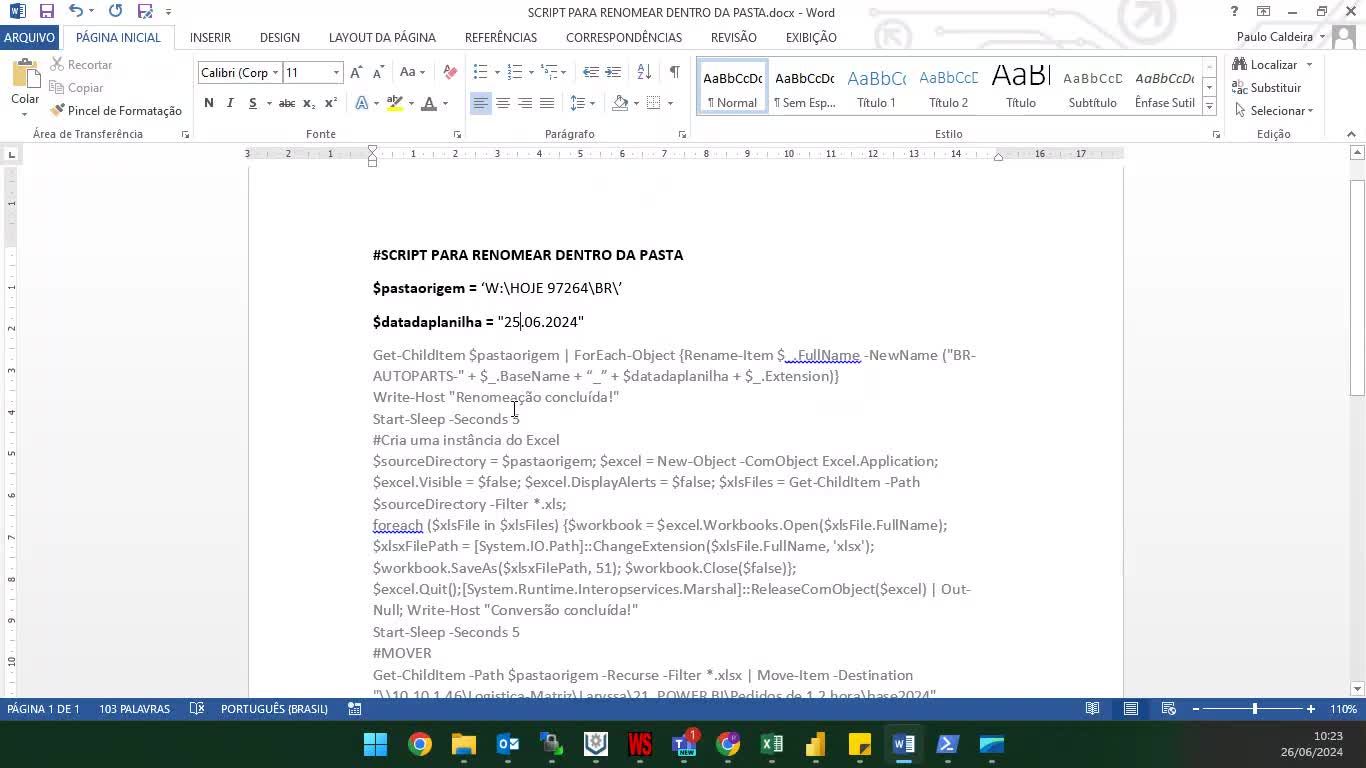Open numbering list dropdown
This screenshot has height=768, width=1366.
(531, 72)
